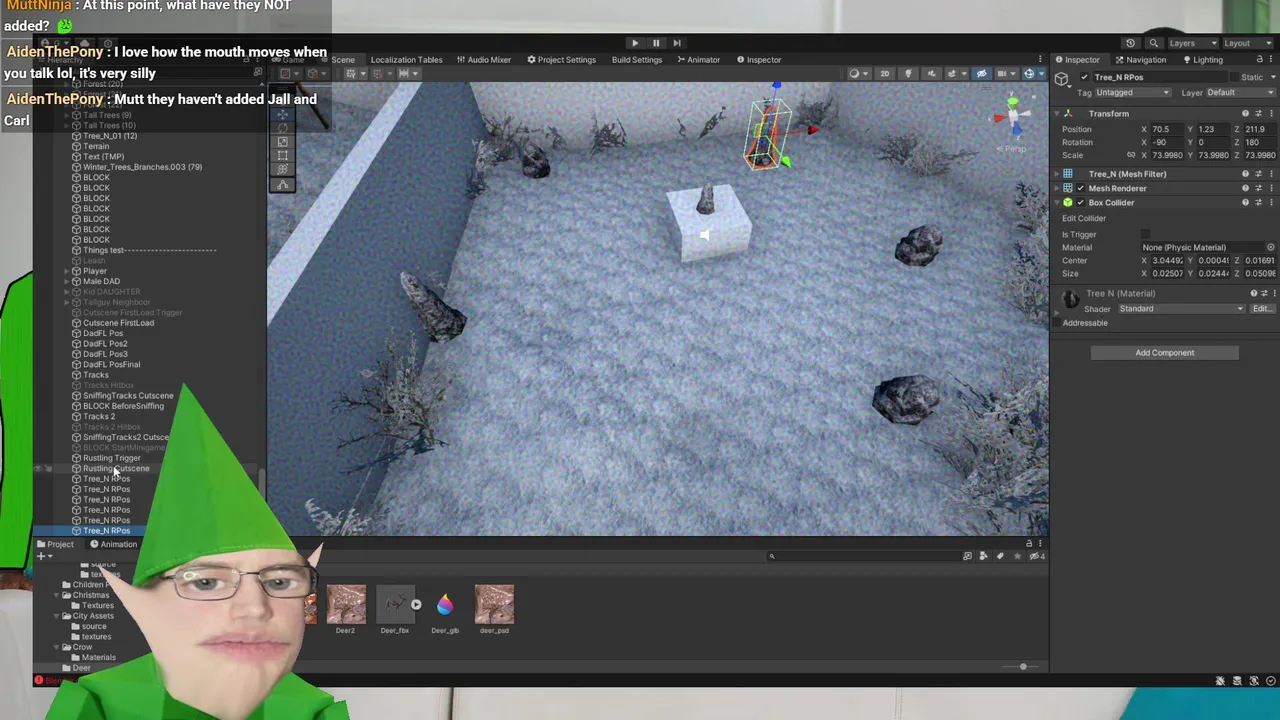1280x720 pixels.
Task: Select the Rect tool in the scene
Action: [x=283, y=156]
